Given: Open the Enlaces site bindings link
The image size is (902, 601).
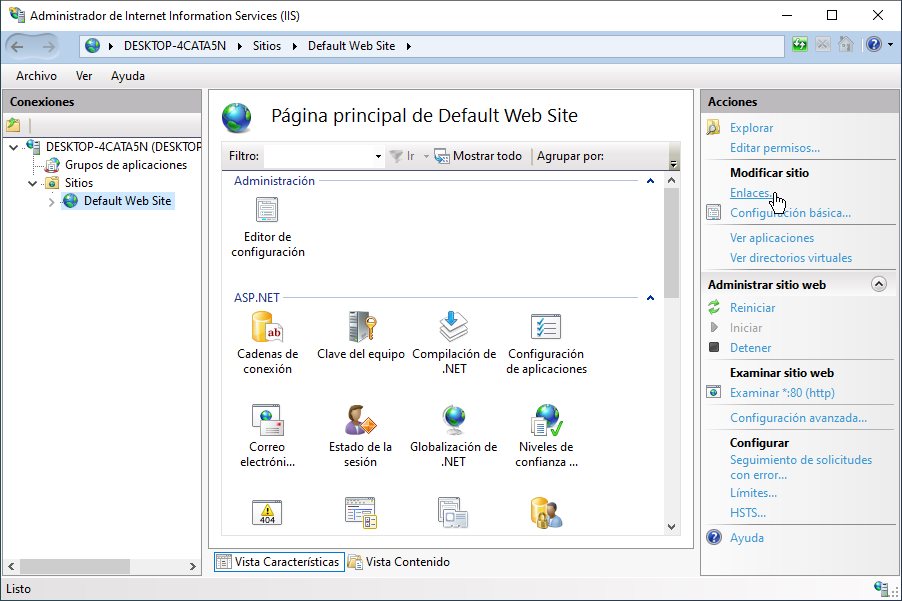Looking at the screenshot, I should [751, 193].
